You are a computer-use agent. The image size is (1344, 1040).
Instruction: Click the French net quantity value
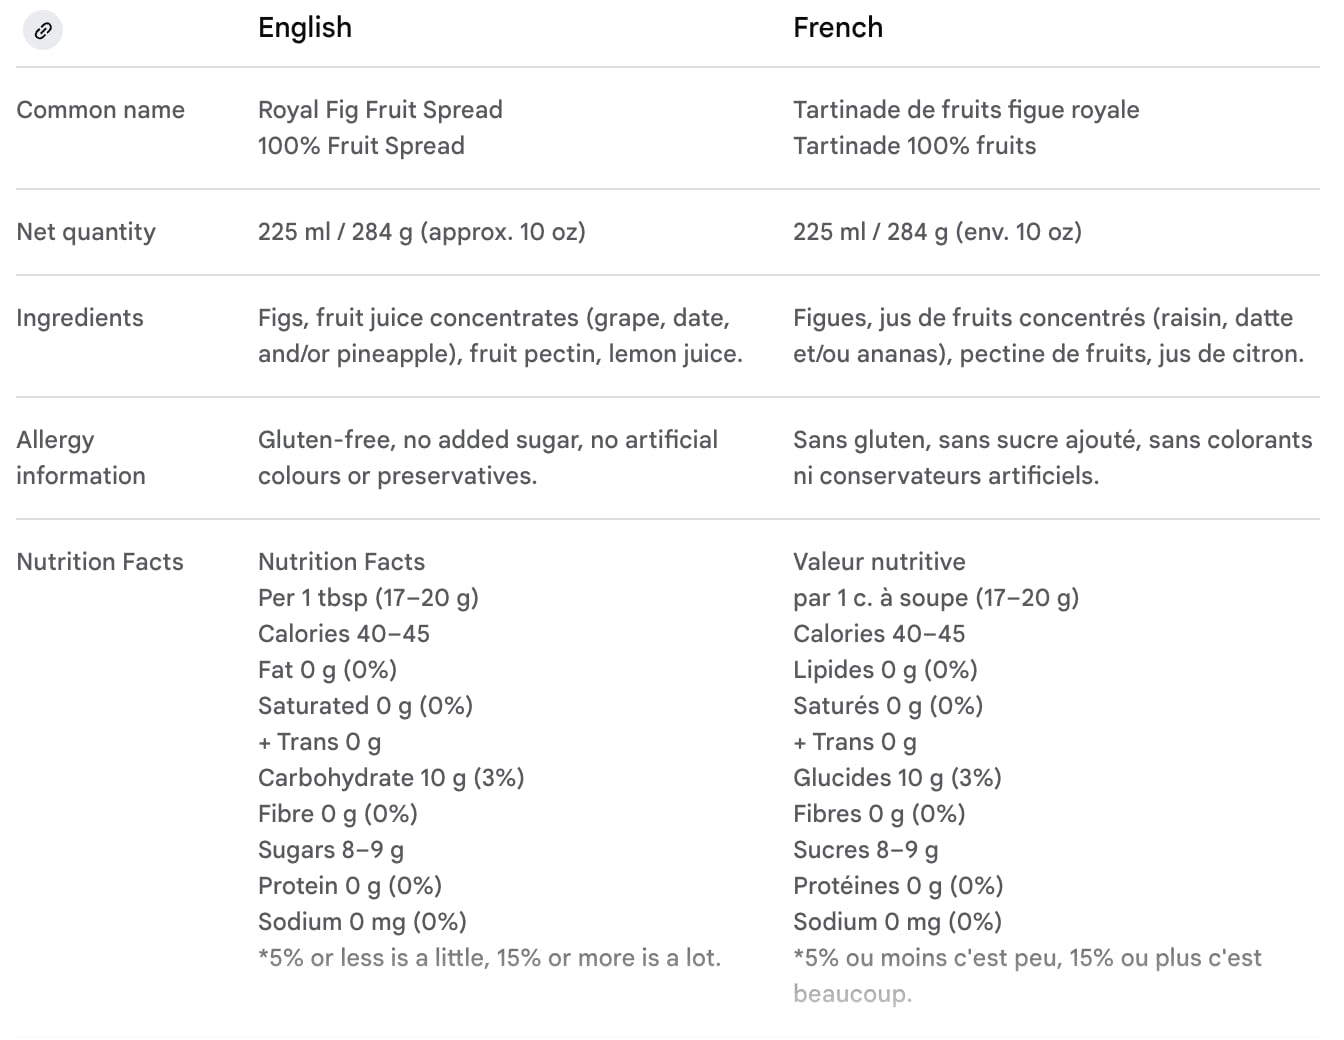coord(937,232)
